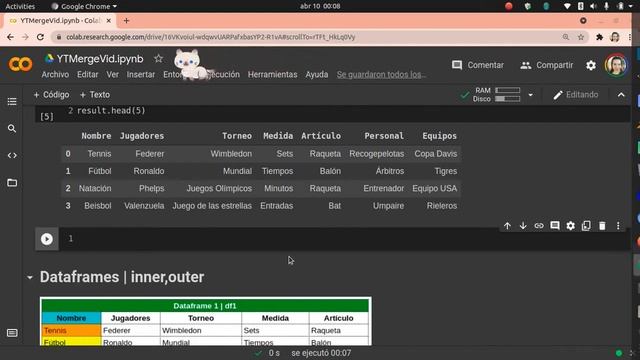The width and height of the screenshot is (640, 360).
Task: Click the Colab logo
Action: 20,64
